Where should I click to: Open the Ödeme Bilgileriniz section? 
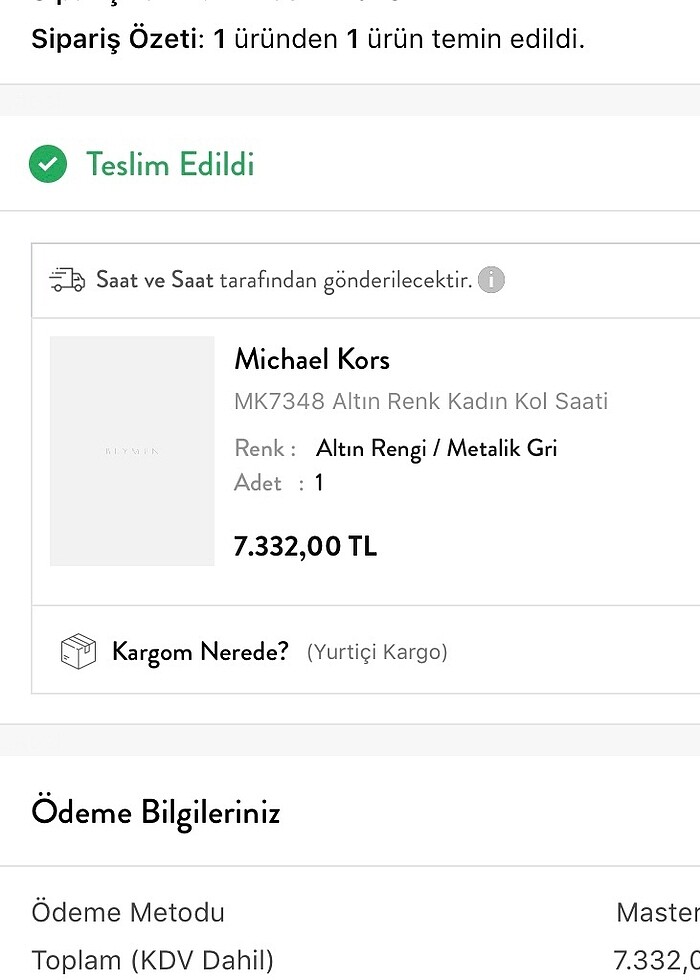pos(156,812)
